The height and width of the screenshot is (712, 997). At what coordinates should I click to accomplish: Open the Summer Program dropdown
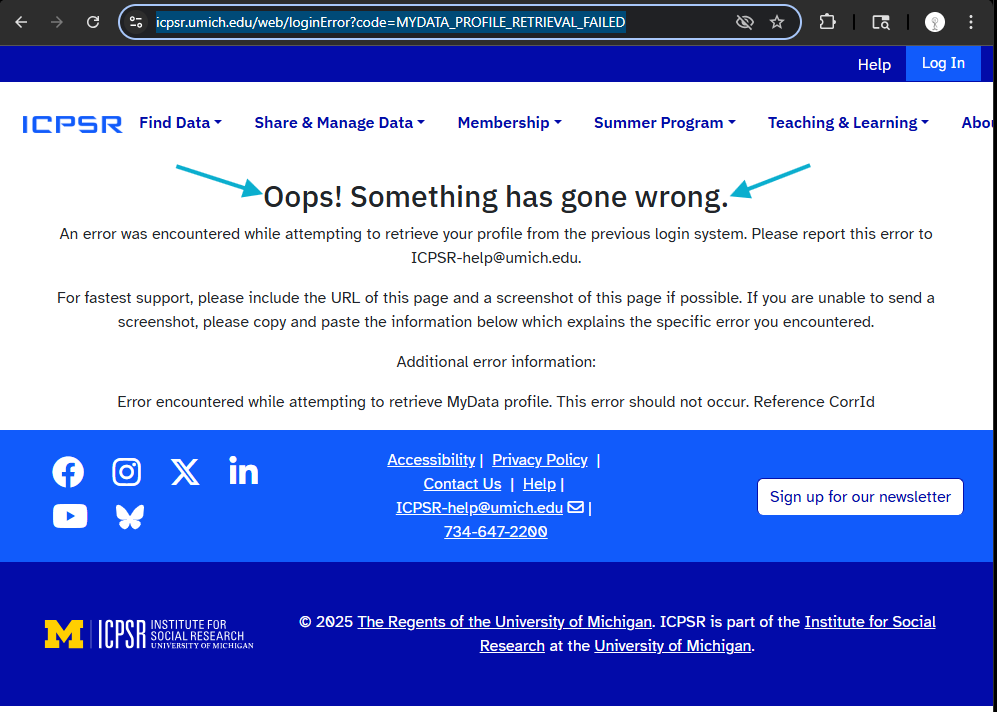pyautogui.click(x=664, y=123)
